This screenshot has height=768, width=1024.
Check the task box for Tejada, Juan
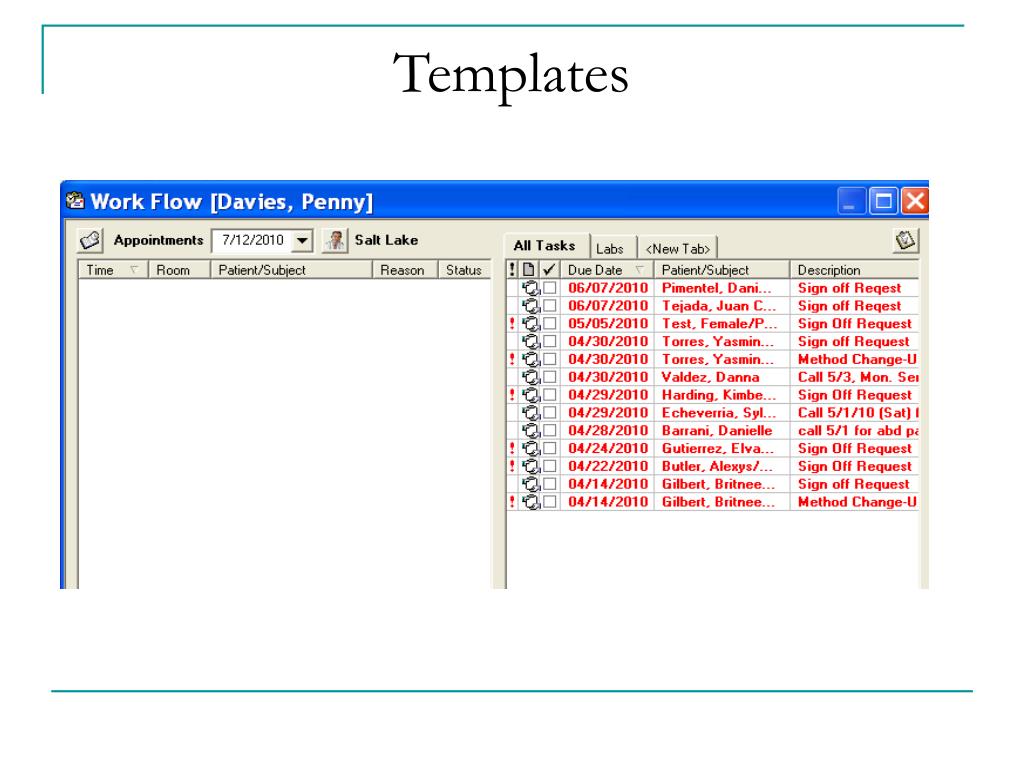[x=550, y=306]
